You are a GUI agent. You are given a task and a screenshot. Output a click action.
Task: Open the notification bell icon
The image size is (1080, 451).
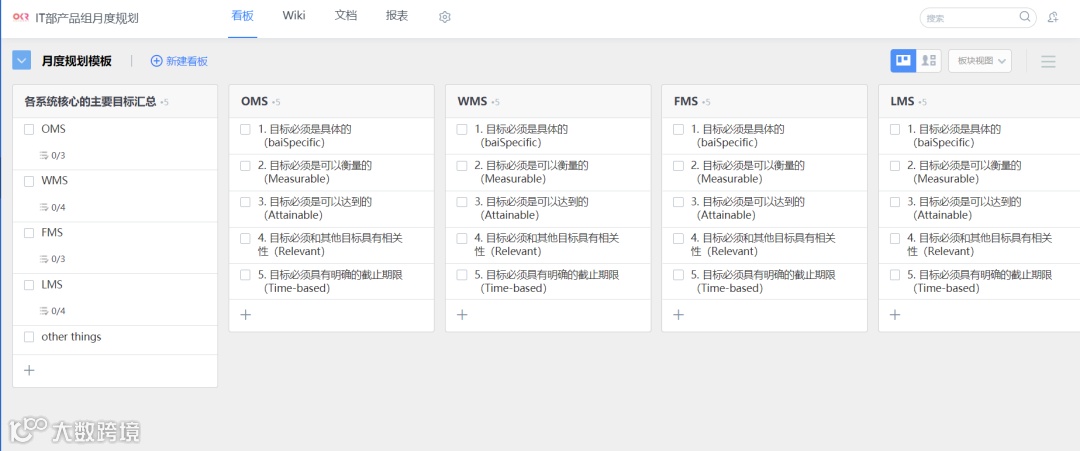pyautogui.click(x=1052, y=17)
